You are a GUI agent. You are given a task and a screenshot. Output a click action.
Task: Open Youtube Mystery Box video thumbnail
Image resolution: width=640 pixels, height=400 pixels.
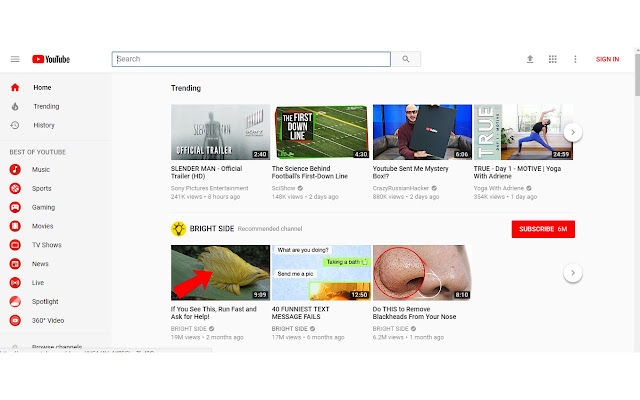click(x=422, y=132)
